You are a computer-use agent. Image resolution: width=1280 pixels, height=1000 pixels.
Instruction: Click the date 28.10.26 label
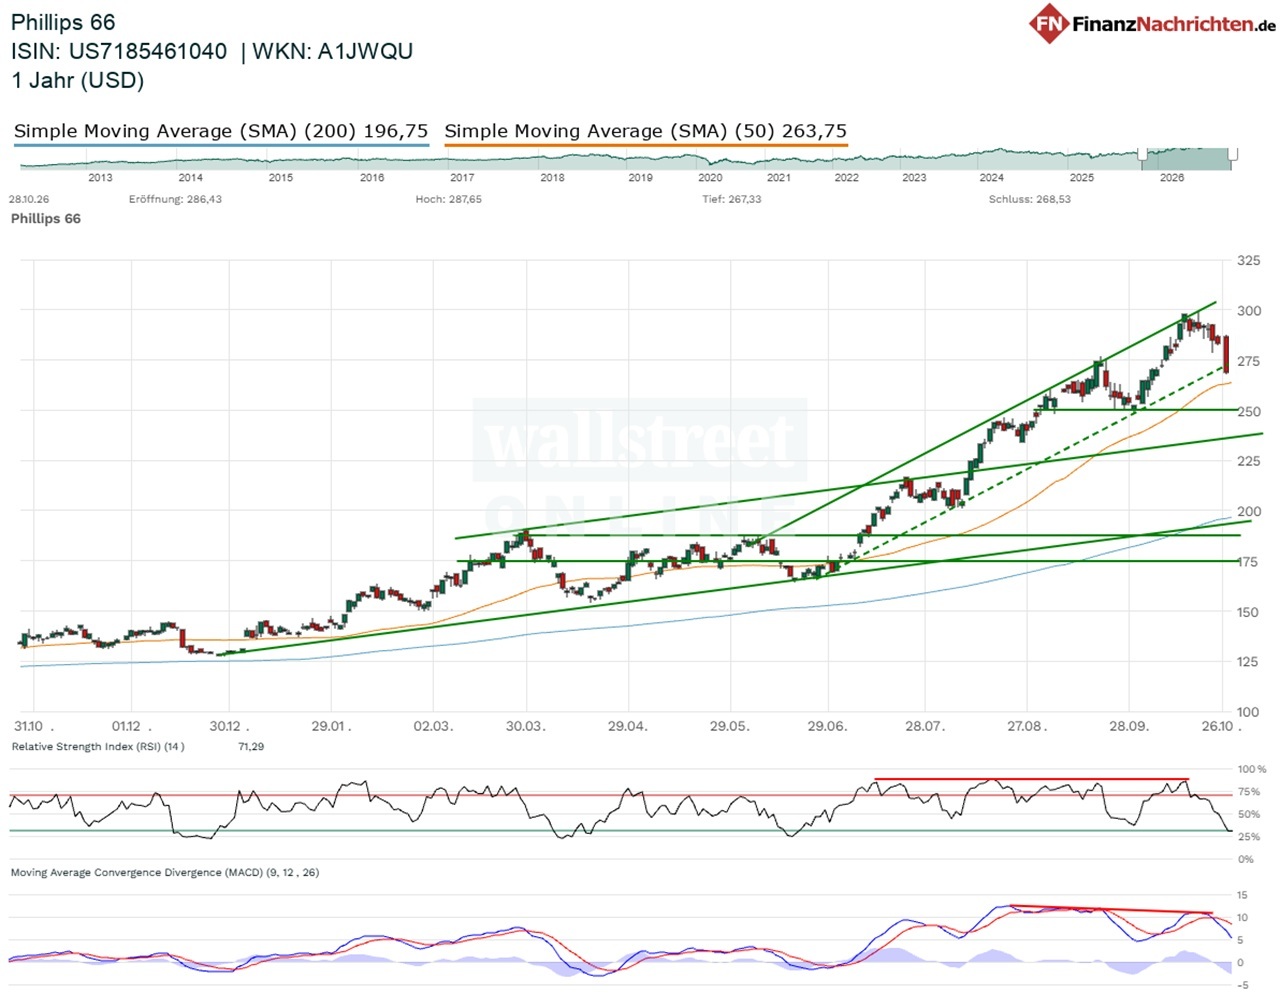pos(29,199)
